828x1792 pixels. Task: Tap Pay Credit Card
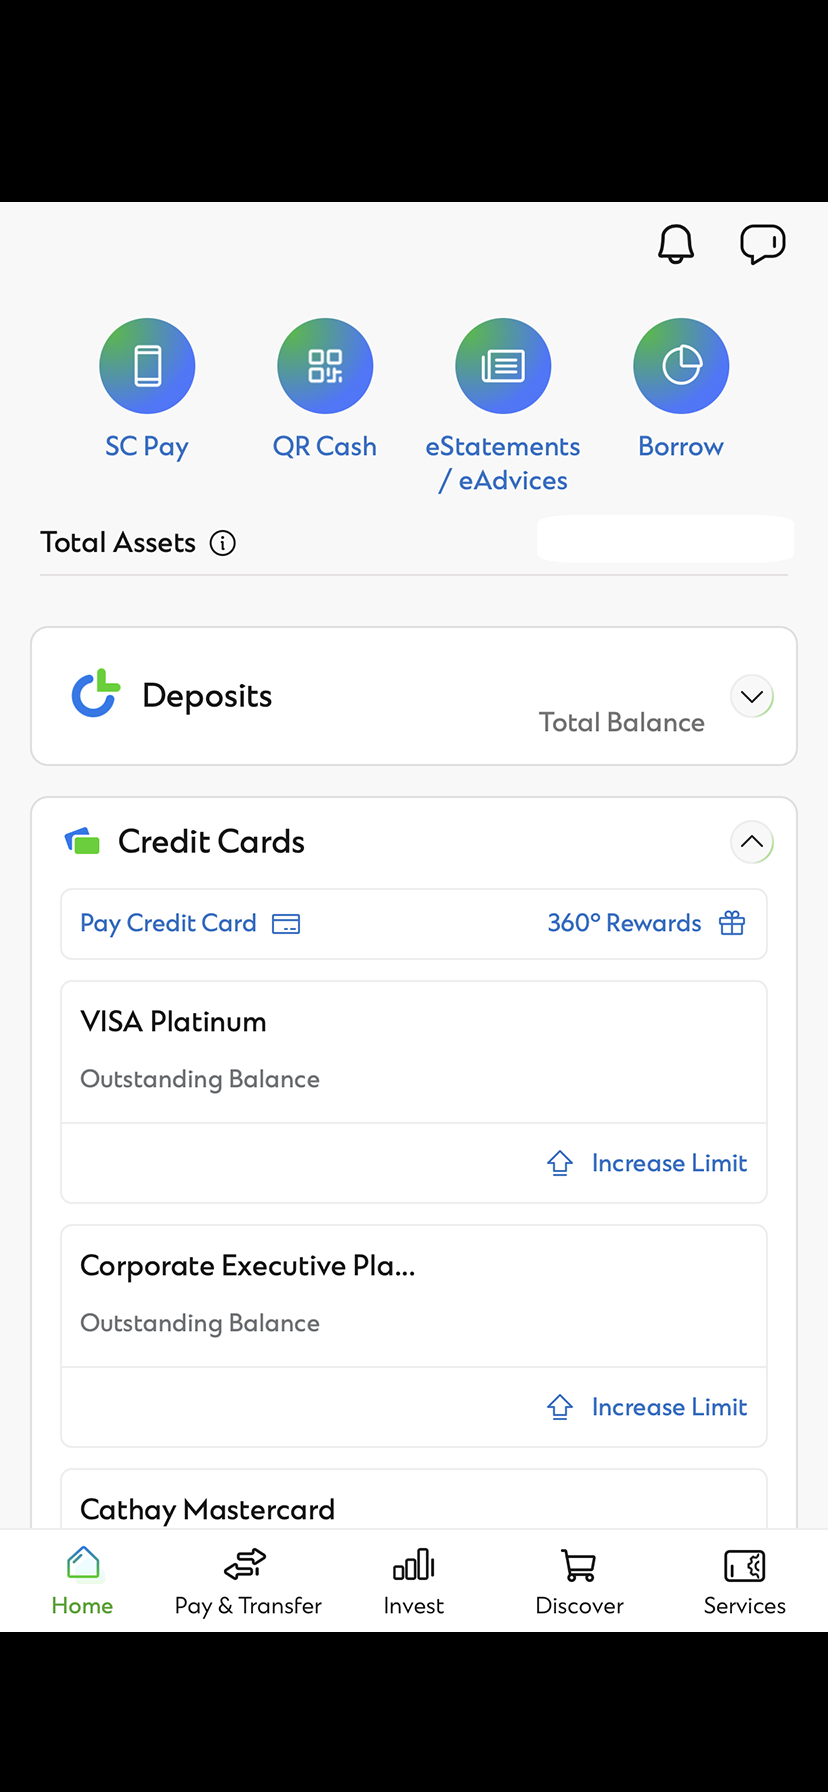coord(168,923)
